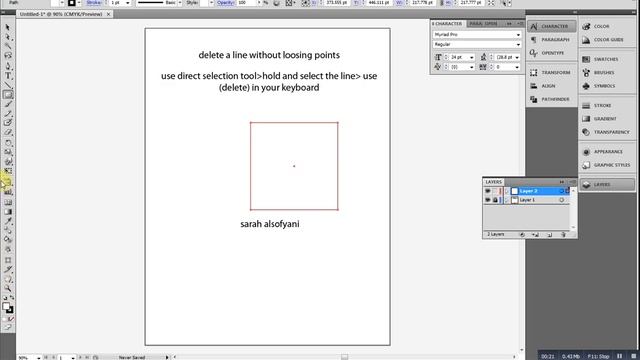Image resolution: width=640 pixels, height=360 pixels.
Task: Toggle lock slot for Layer 2
Action: point(495,191)
